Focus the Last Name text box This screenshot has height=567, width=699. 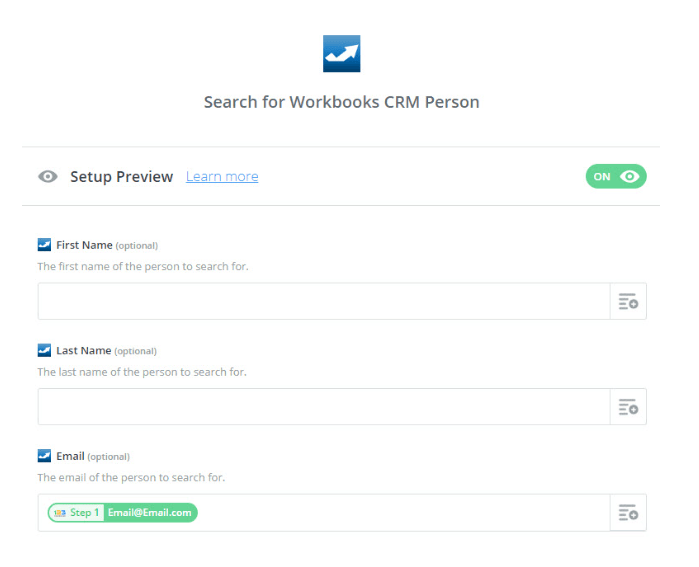tap(323, 407)
